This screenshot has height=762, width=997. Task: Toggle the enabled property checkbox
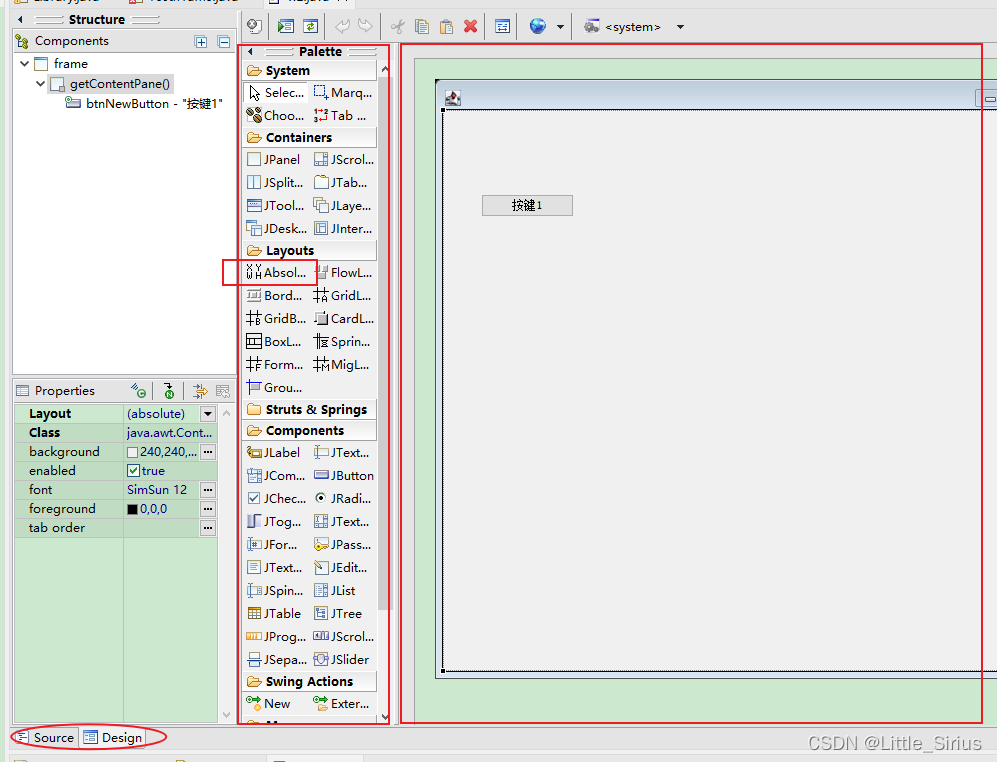coord(133,471)
